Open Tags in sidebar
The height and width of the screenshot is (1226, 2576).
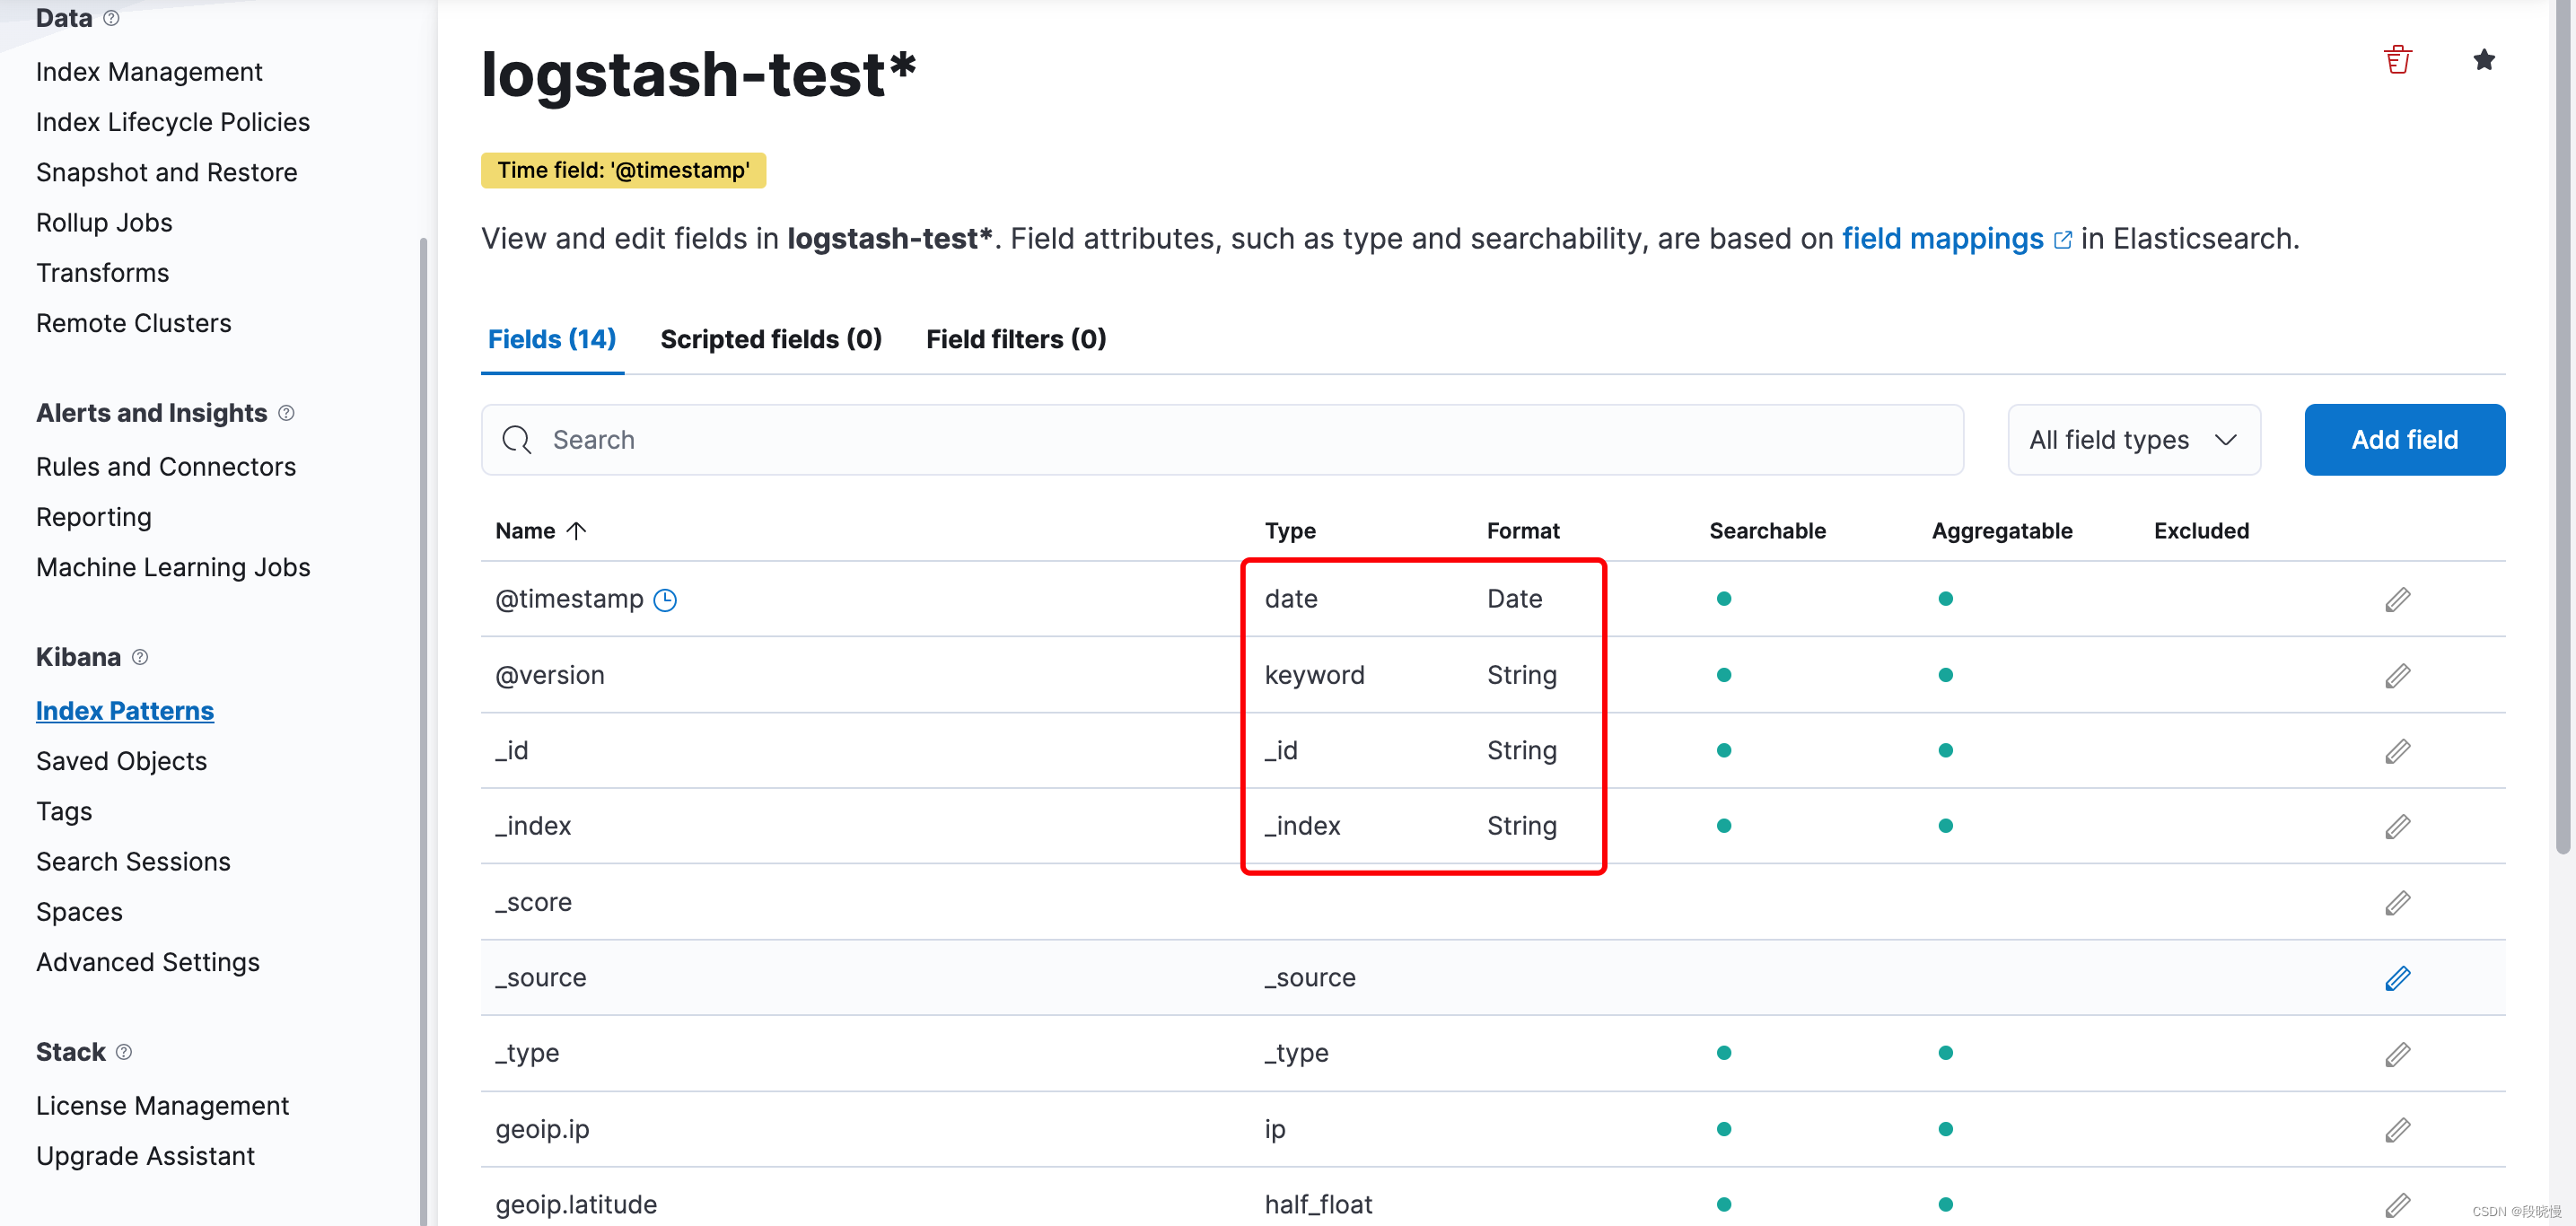(x=64, y=812)
